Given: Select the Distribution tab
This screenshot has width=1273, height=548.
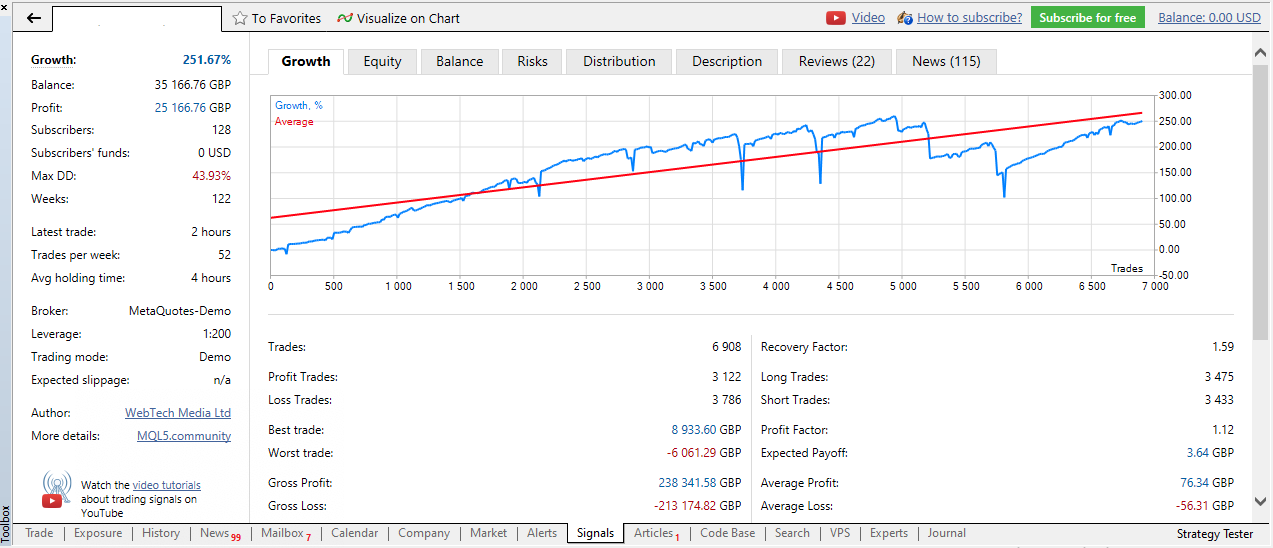Looking at the screenshot, I should click(x=619, y=62).
